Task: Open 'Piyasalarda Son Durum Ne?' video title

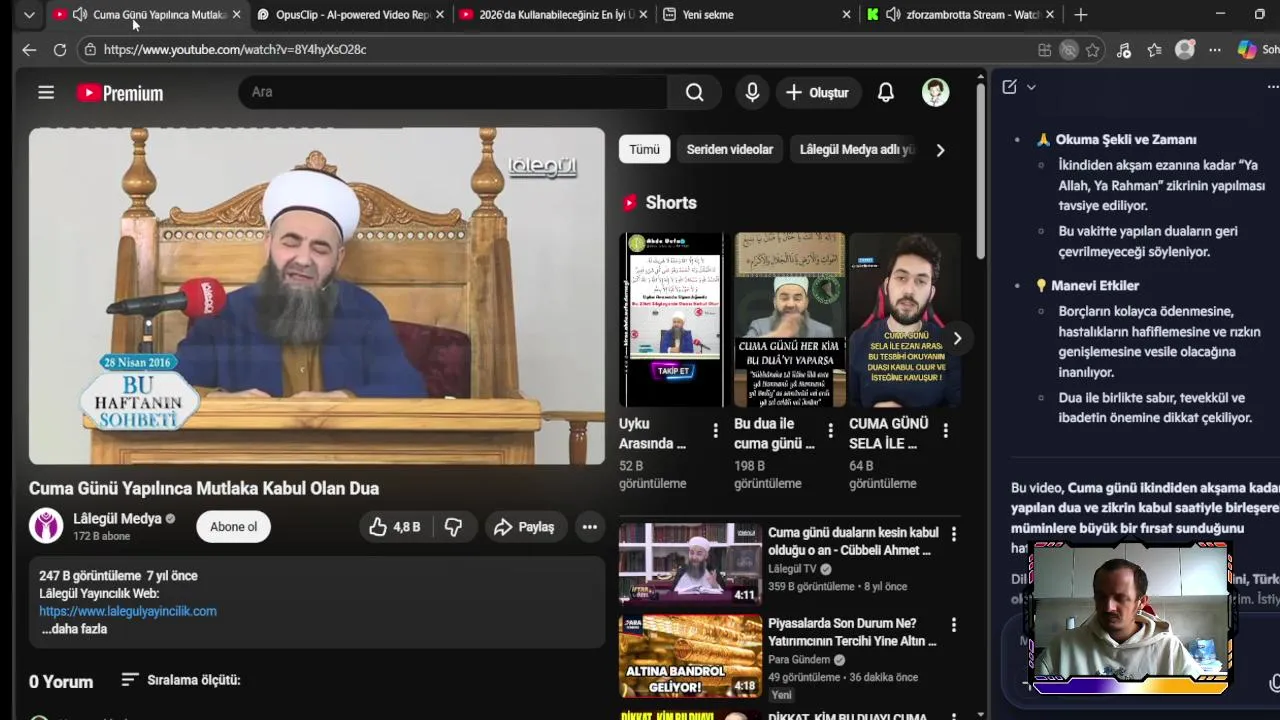Action: point(852,632)
